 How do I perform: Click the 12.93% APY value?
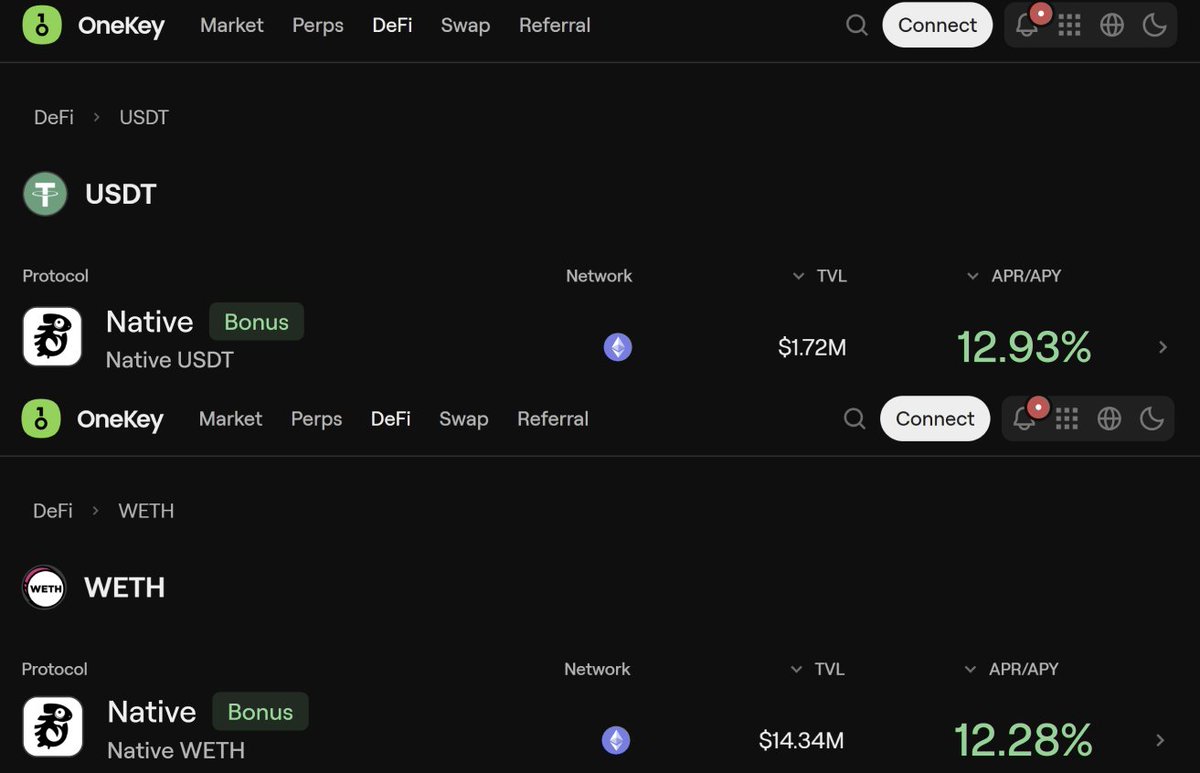coord(1024,347)
